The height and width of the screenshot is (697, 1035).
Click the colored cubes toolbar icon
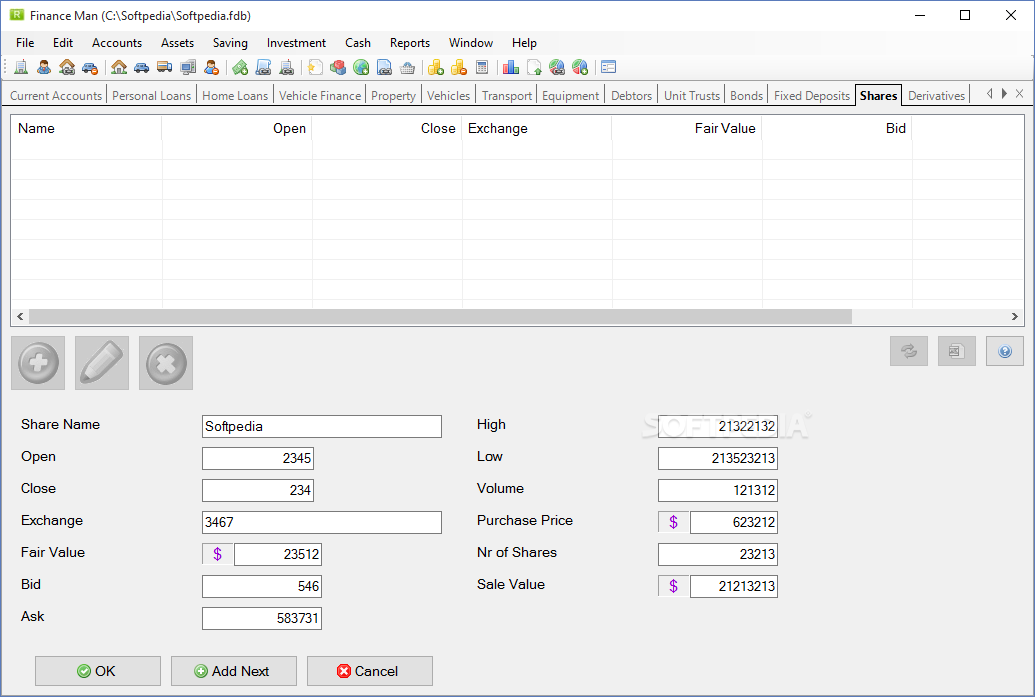(x=338, y=67)
